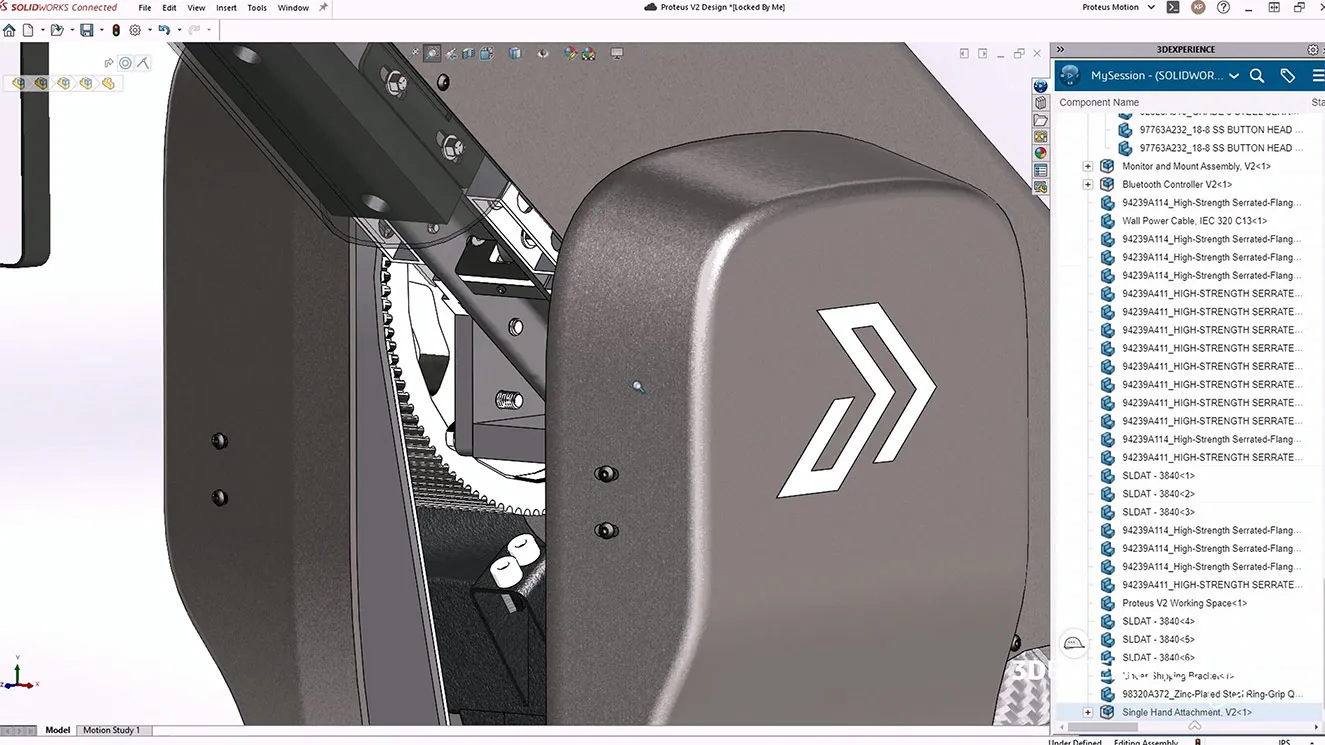Screen dimensions: 1325x745
Task: Select the Section View tool icon
Action: pyautogui.click(x=468, y=54)
